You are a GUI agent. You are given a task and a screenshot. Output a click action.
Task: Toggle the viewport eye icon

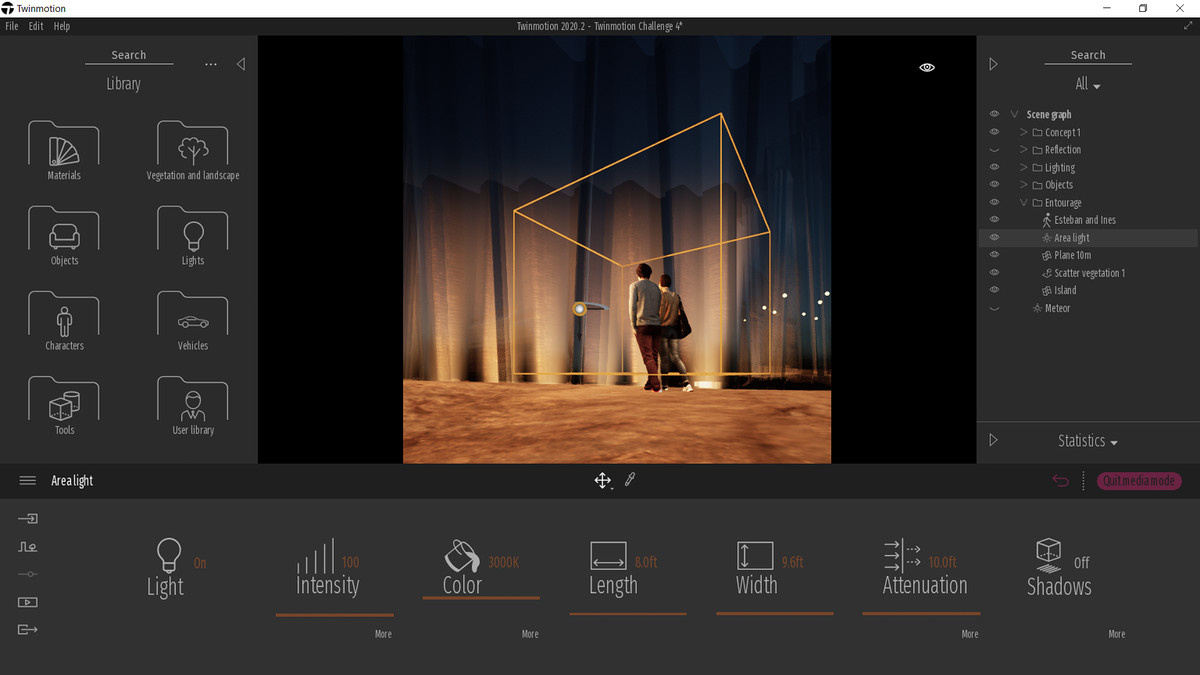coord(927,67)
